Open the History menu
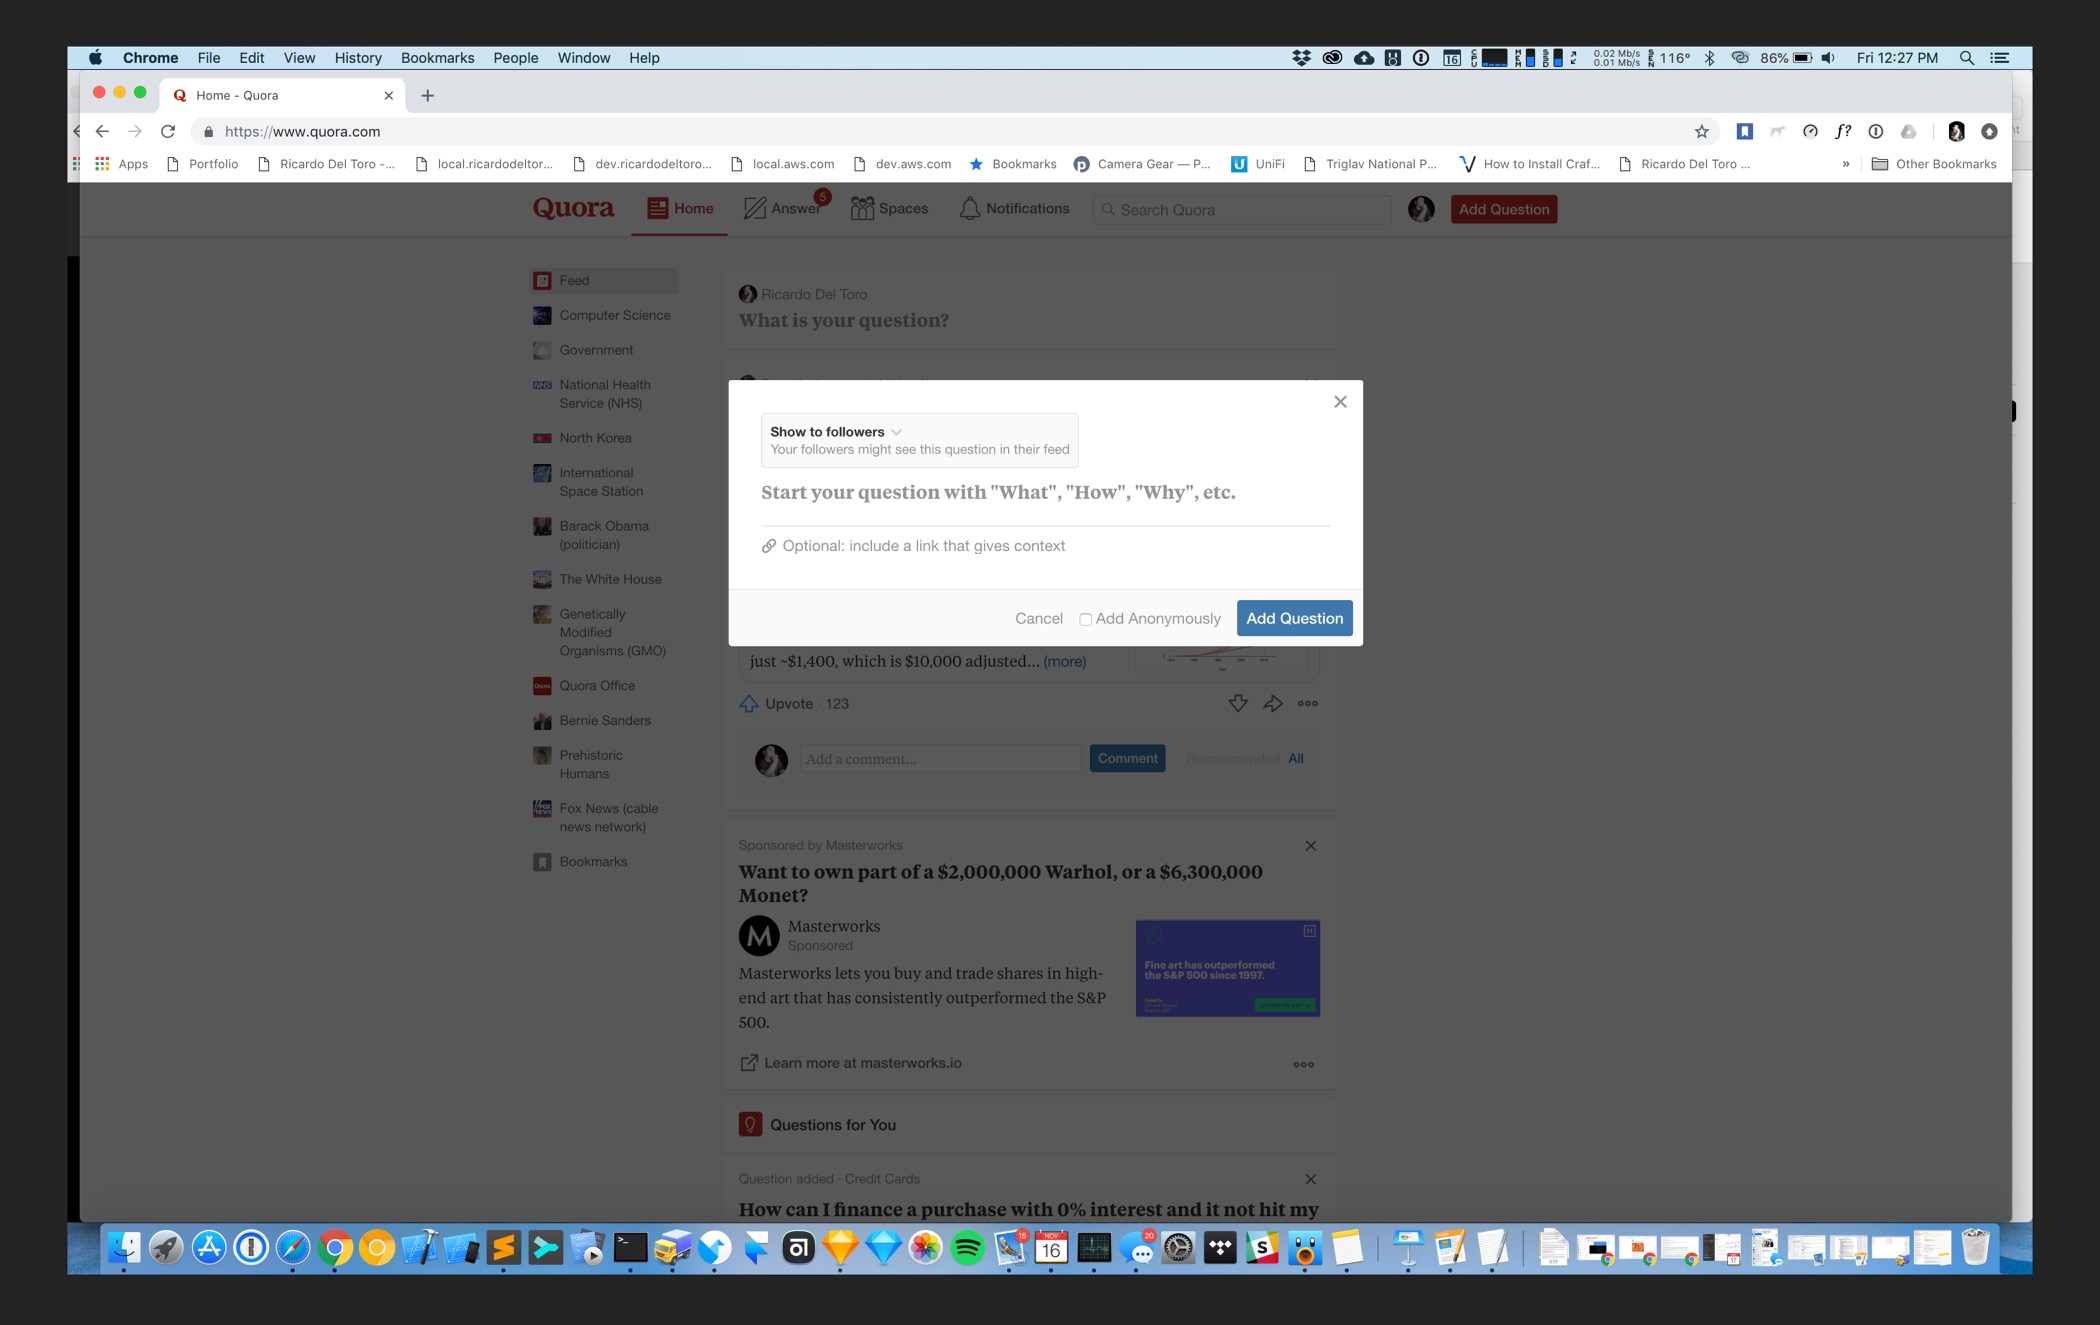Image resolution: width=2100 pixels, height=1325 pixels. coord(357,57)
